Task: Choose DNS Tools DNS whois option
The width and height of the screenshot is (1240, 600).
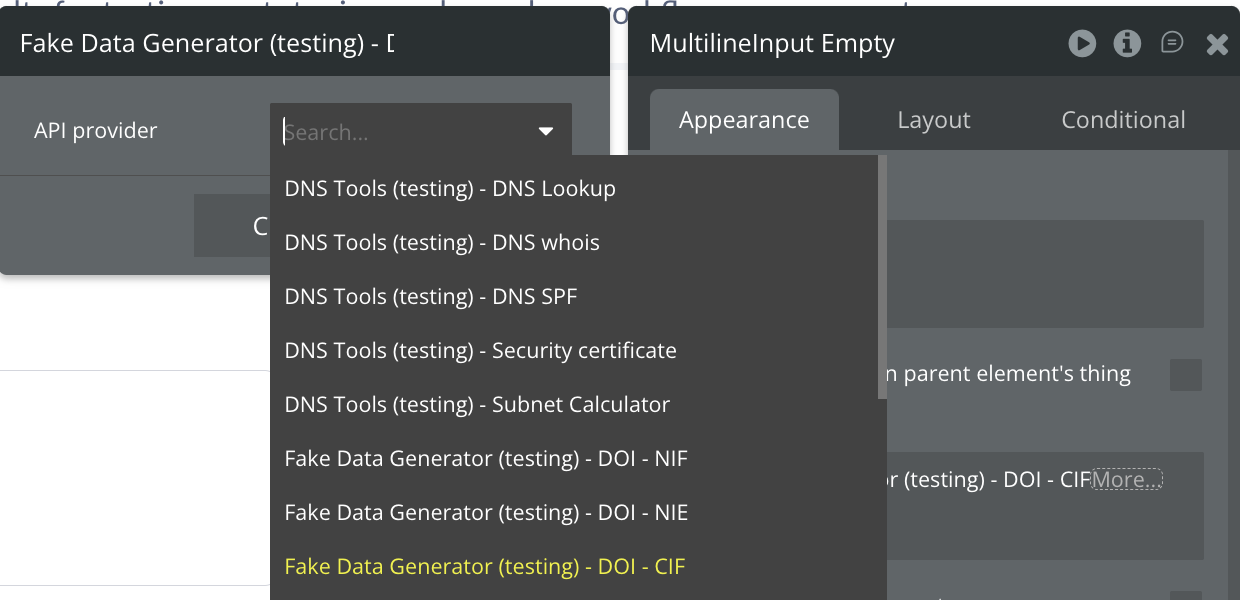Action: [442, 243]
